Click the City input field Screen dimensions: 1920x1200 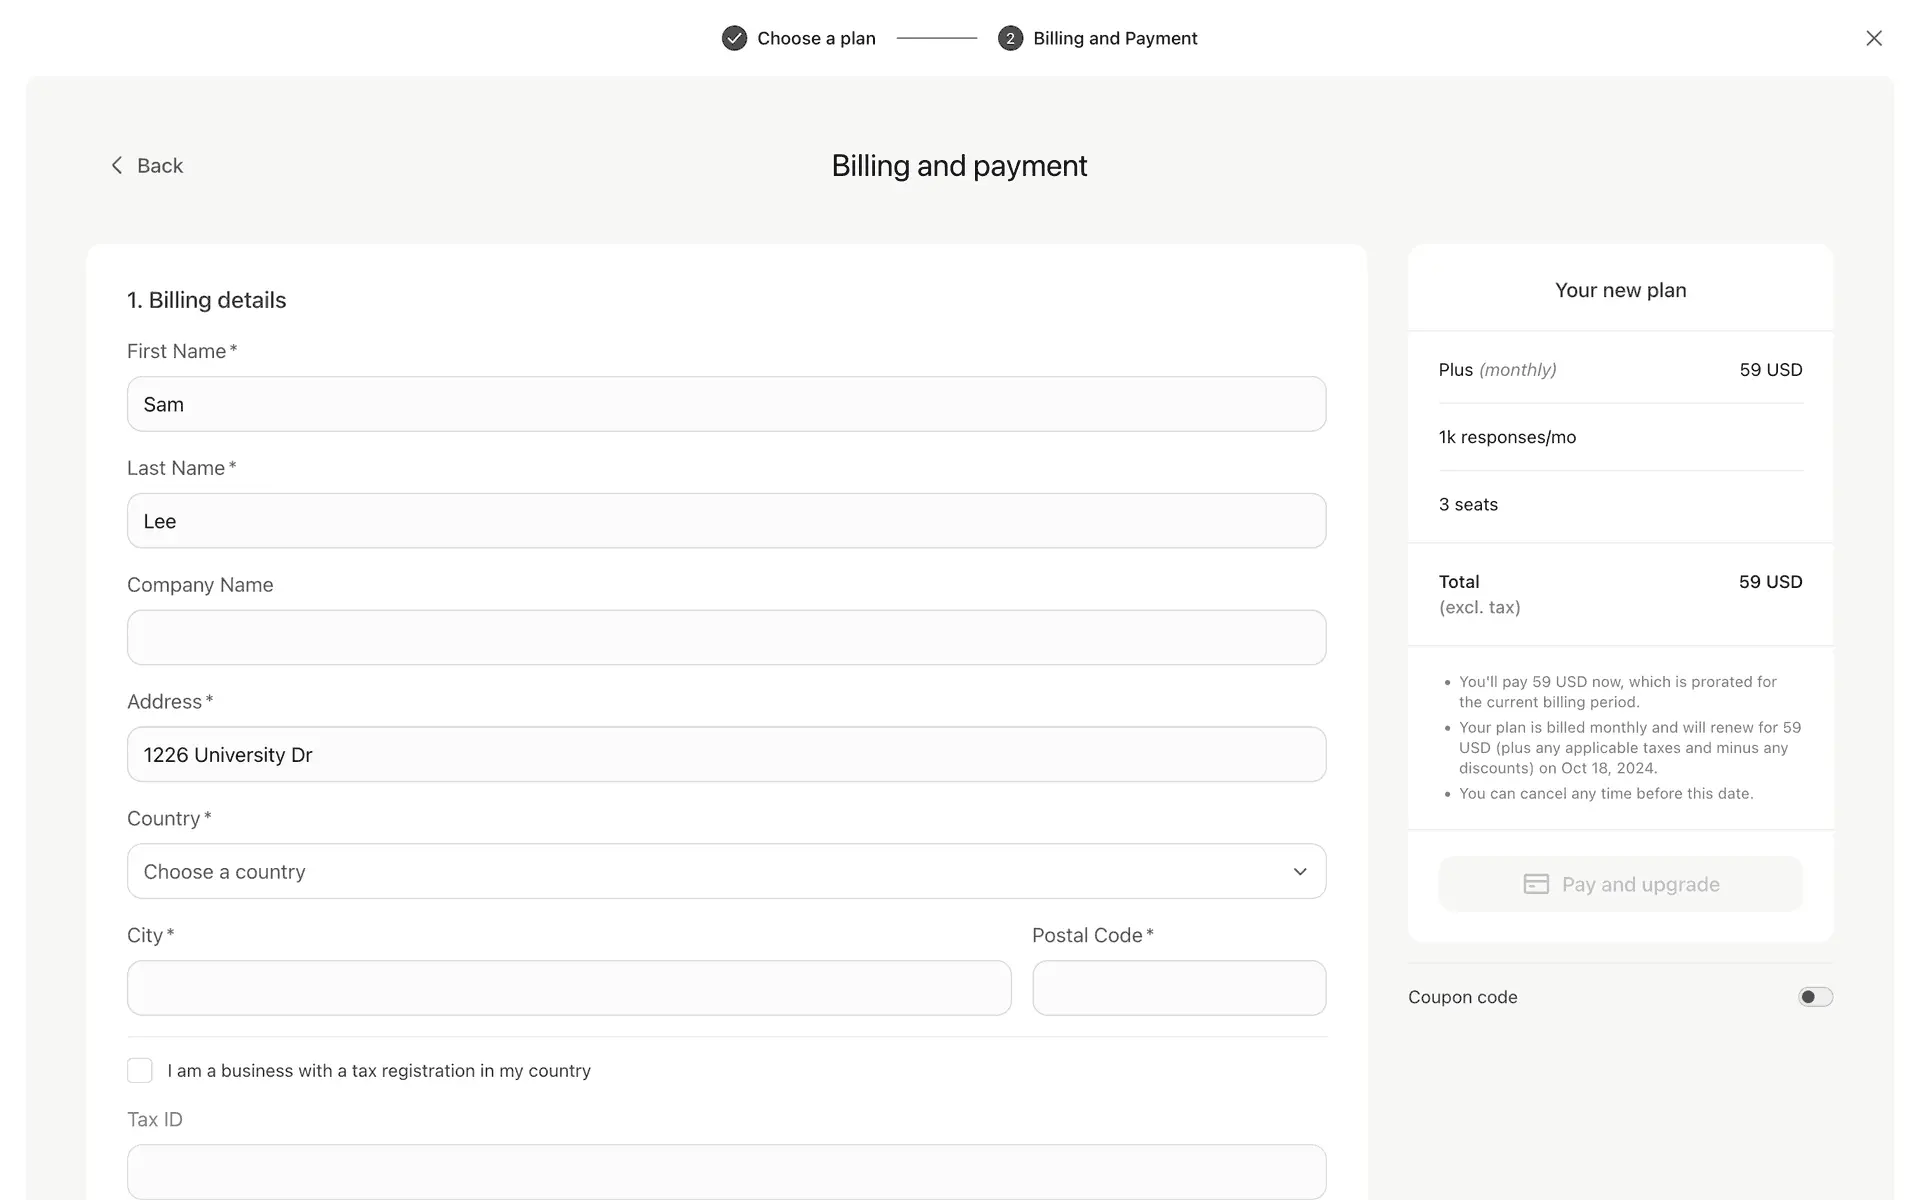point(568,988)
